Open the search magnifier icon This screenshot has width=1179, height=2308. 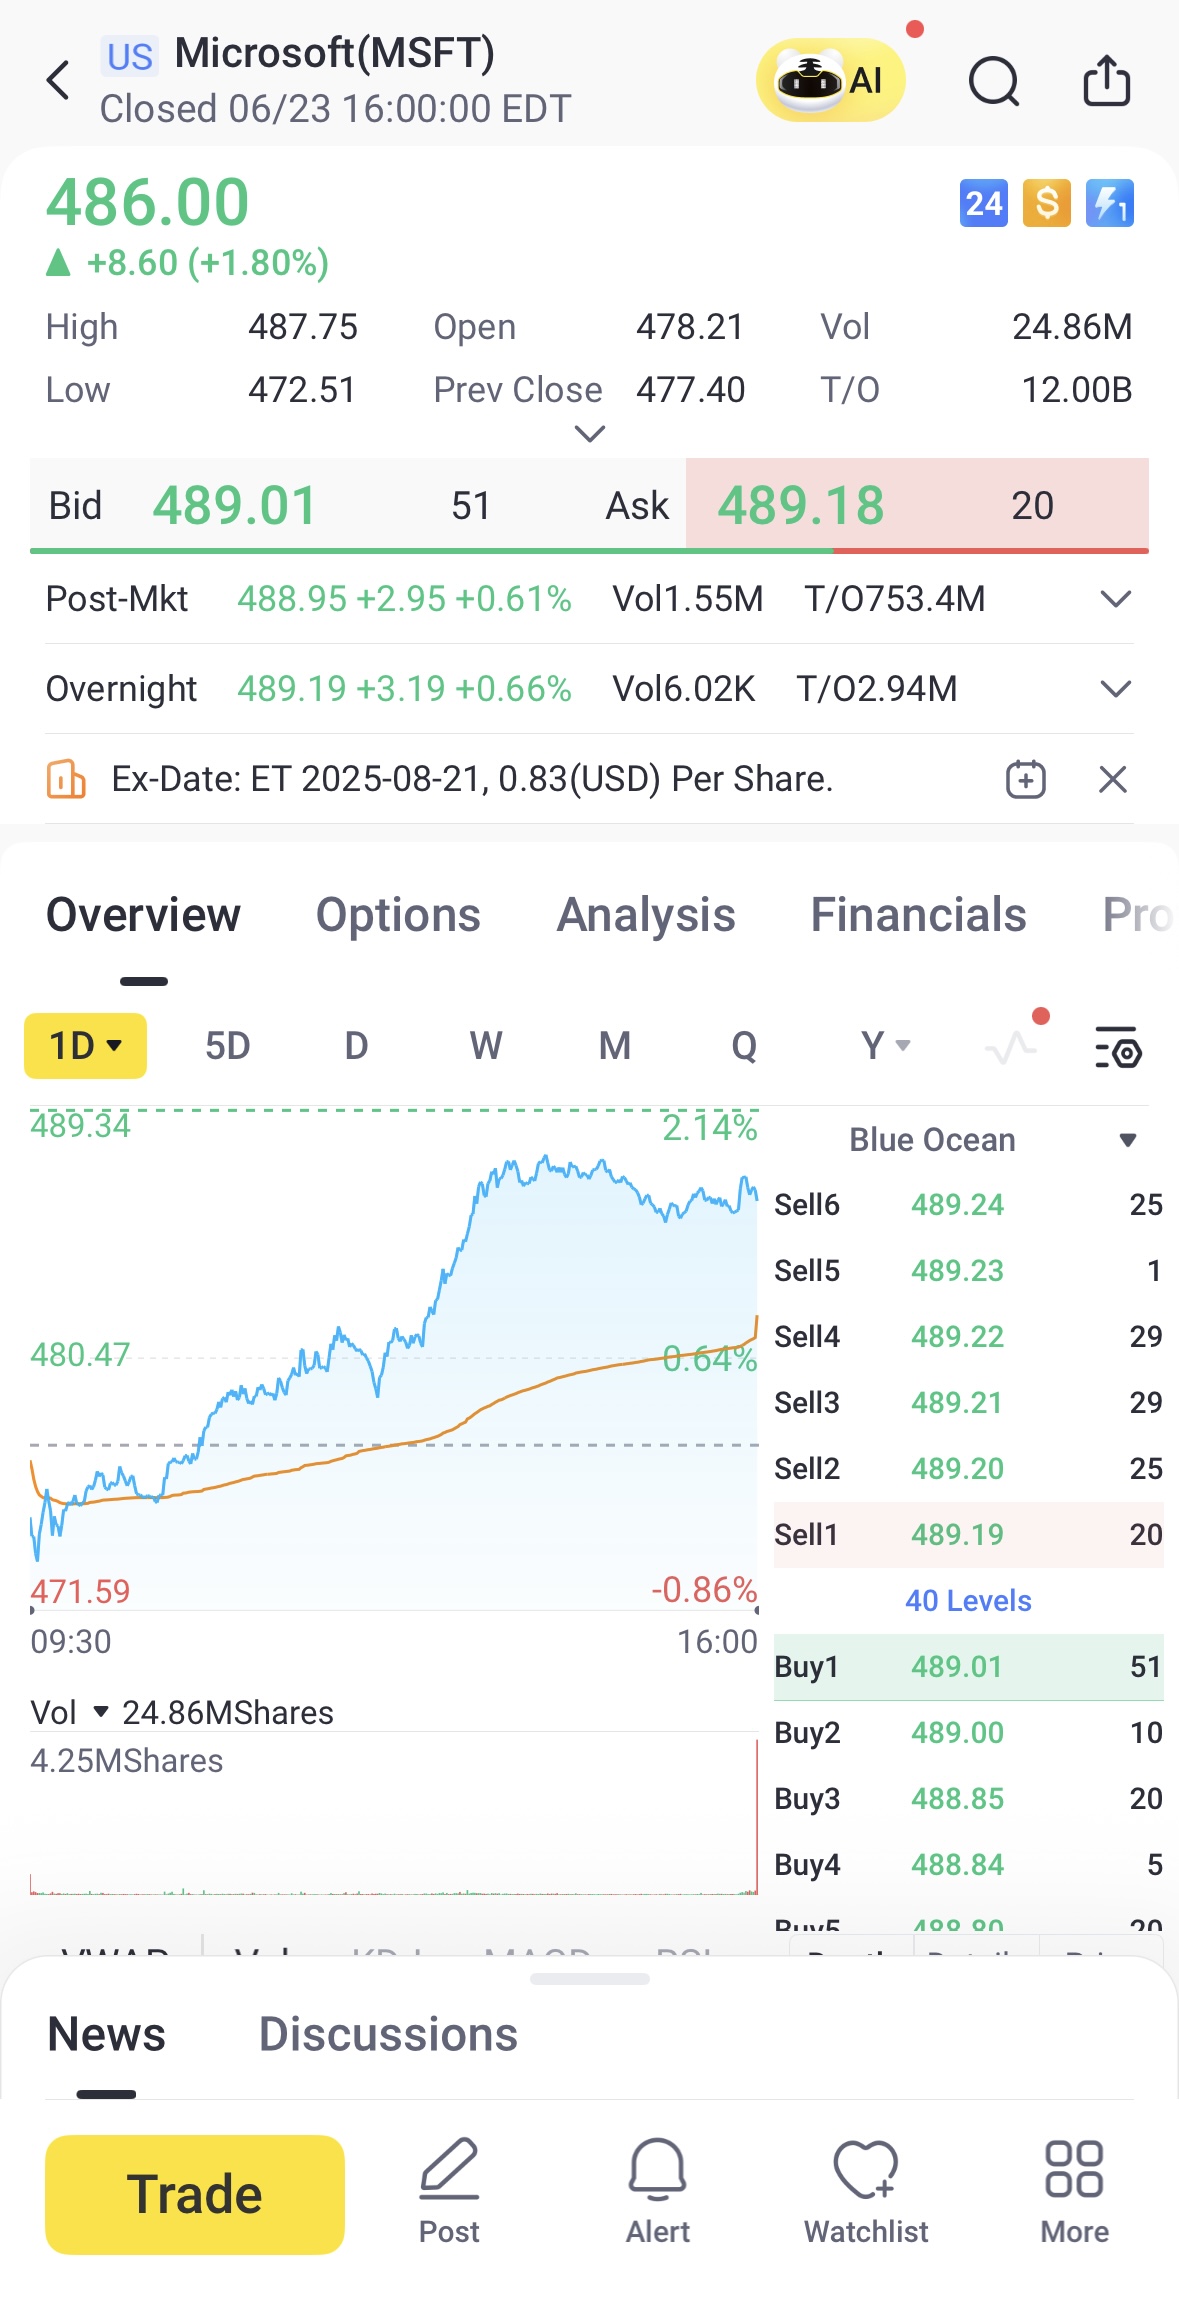994,81
